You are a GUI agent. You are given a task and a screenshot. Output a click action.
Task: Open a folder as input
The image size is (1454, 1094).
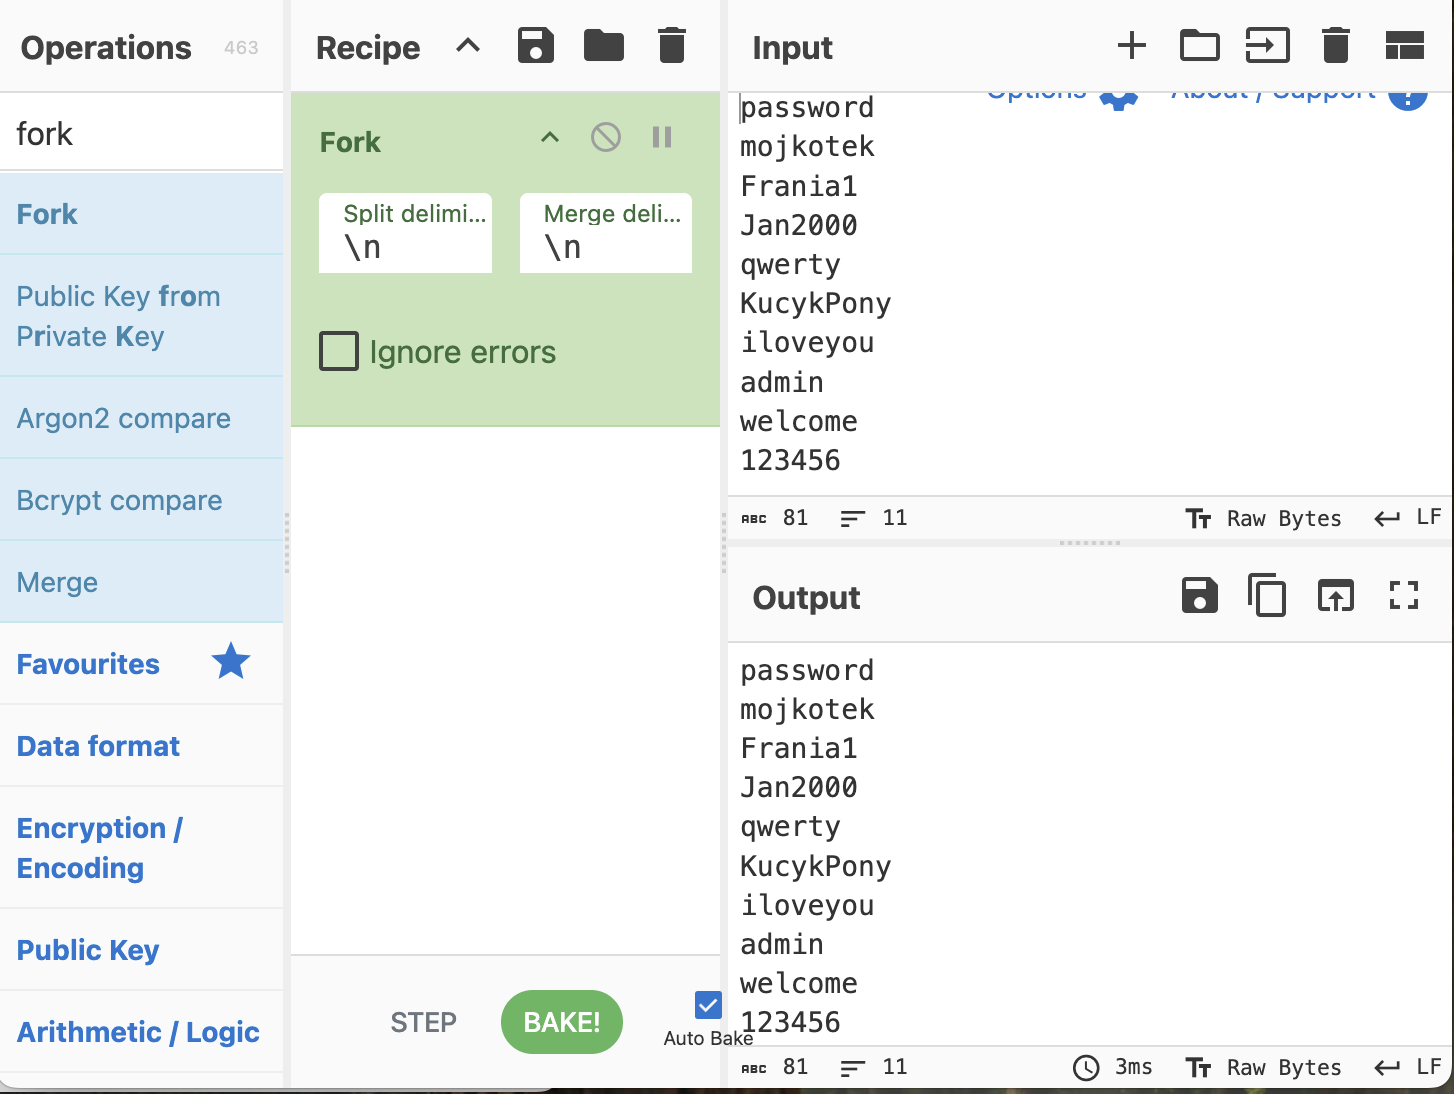(1199, 46)
